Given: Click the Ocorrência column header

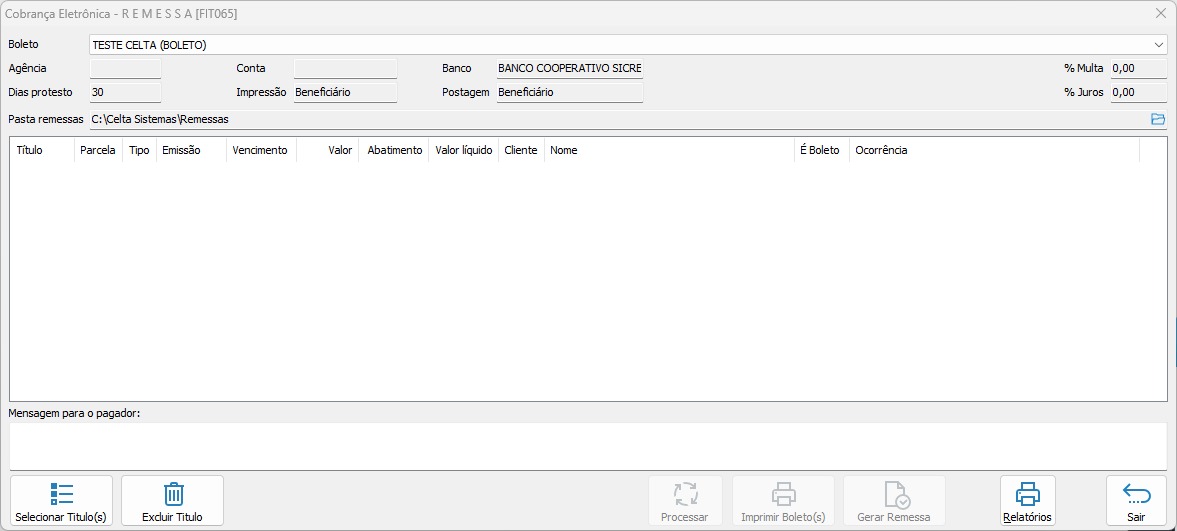Looking at the screenshot, I should [x=881, y=150].
